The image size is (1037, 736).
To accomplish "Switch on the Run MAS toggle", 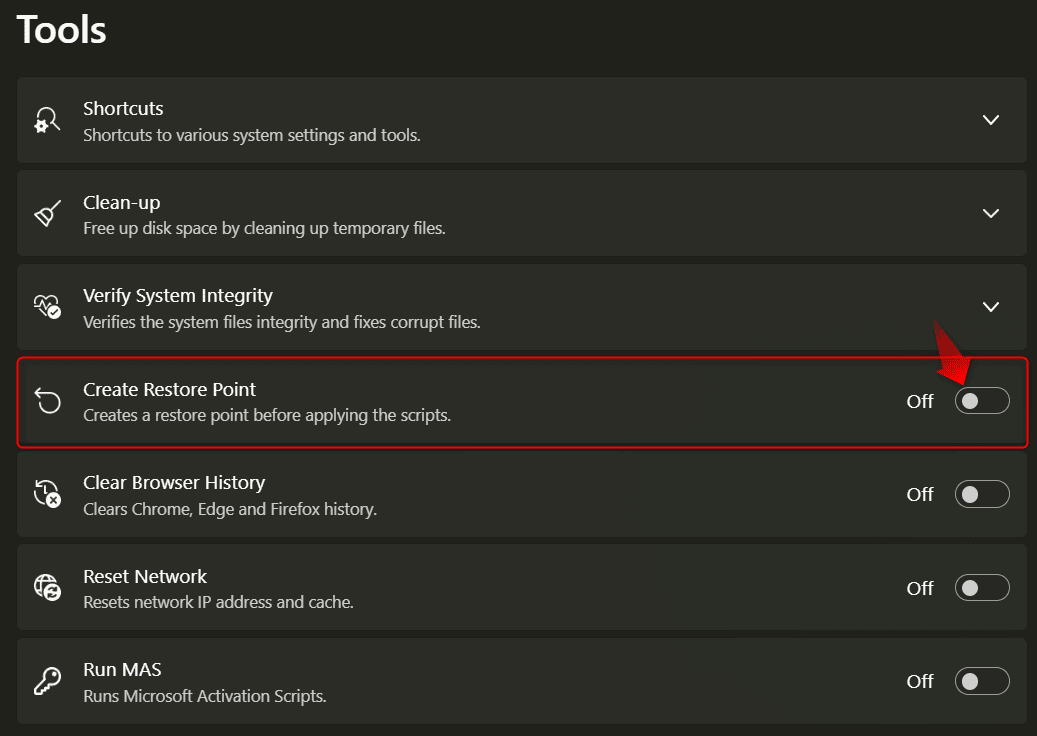I will point(982,681).
